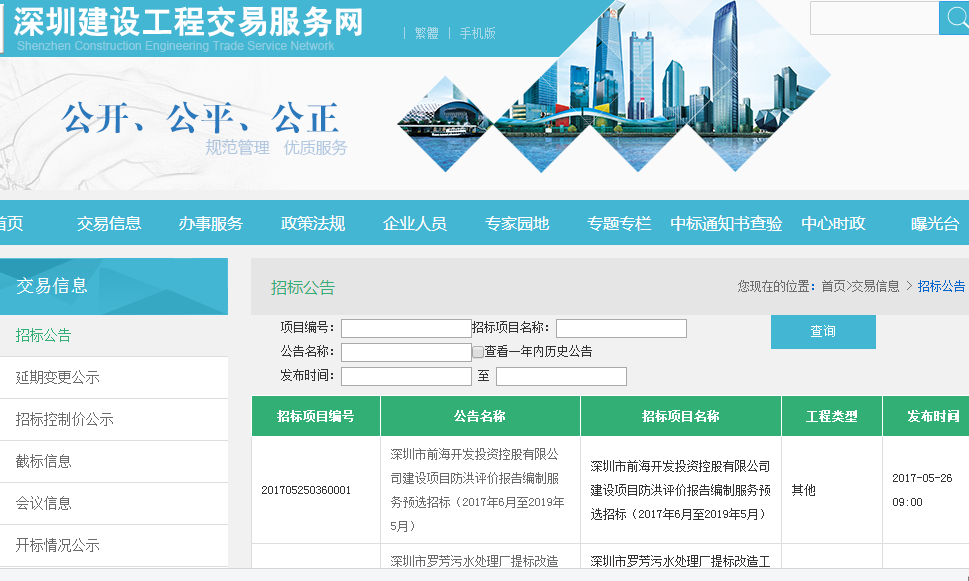Click the search magnifier icon at top
Screen dimensions: 969x581
tap(955, 18)
